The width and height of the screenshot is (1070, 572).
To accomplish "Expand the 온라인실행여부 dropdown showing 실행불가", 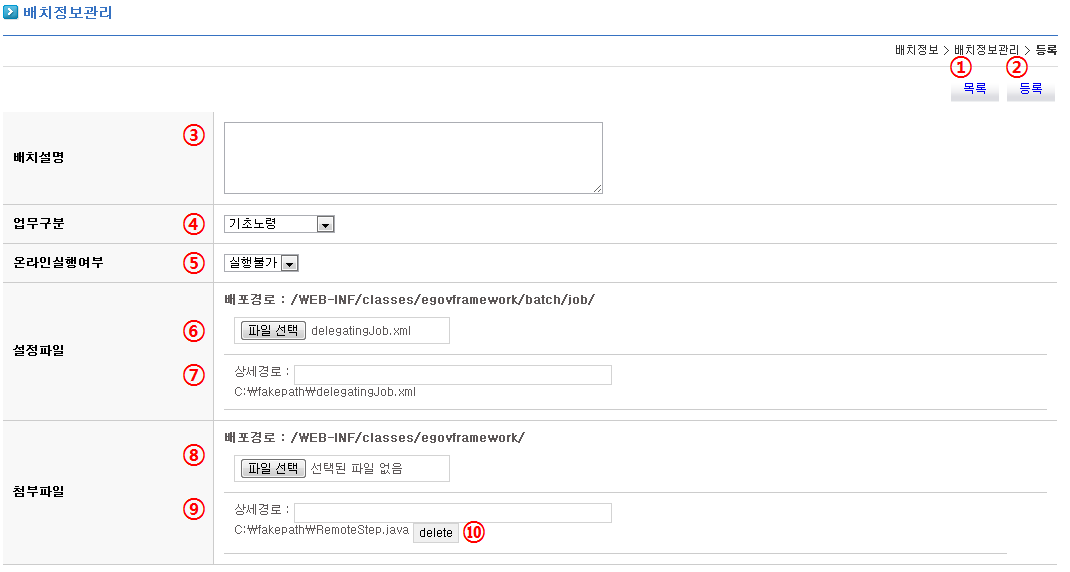I will [x=261, y=264].
